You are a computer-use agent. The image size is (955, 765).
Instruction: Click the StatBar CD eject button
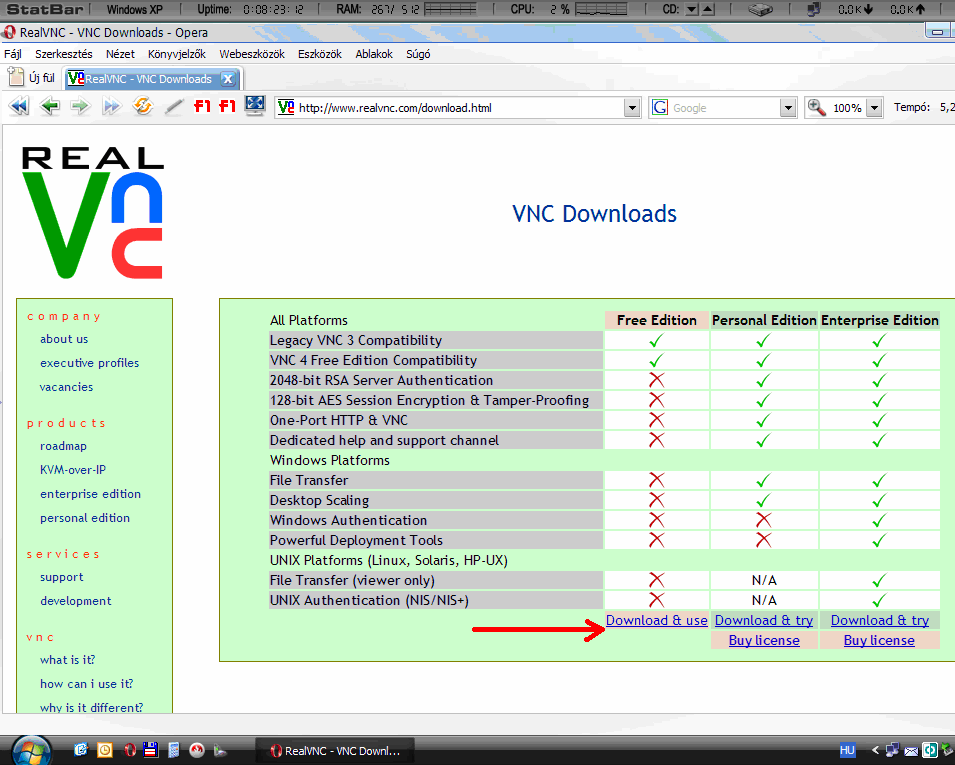tap(707, 9)
